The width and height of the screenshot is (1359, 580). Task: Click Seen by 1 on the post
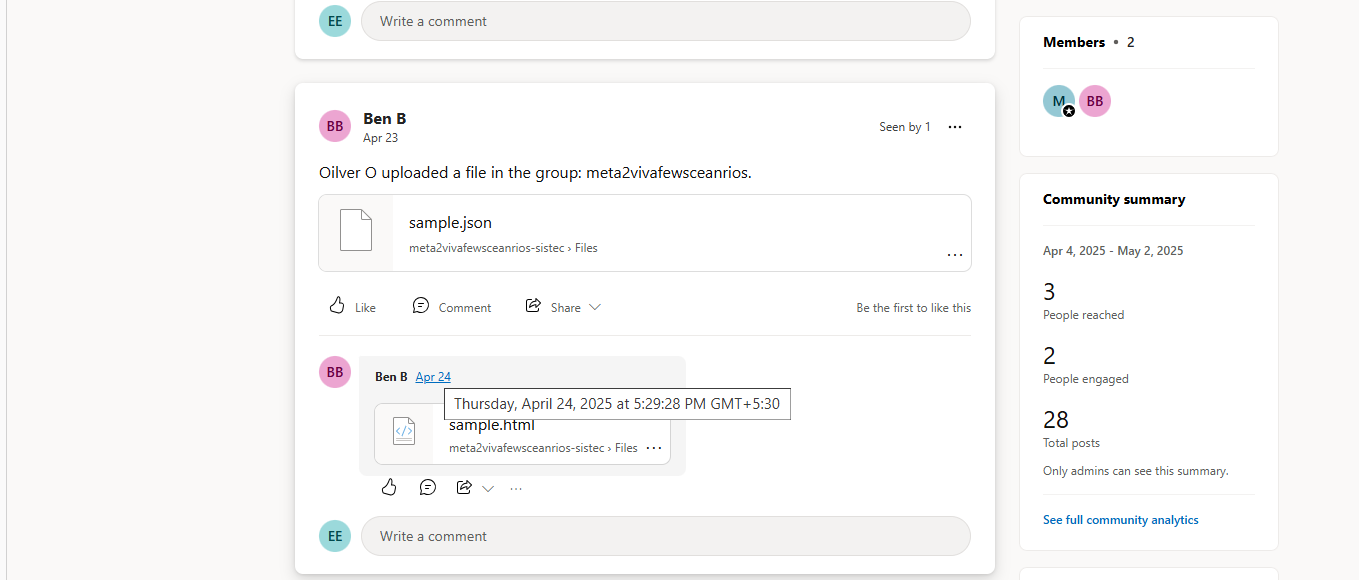pyautogui.click(x=905, y=127)
